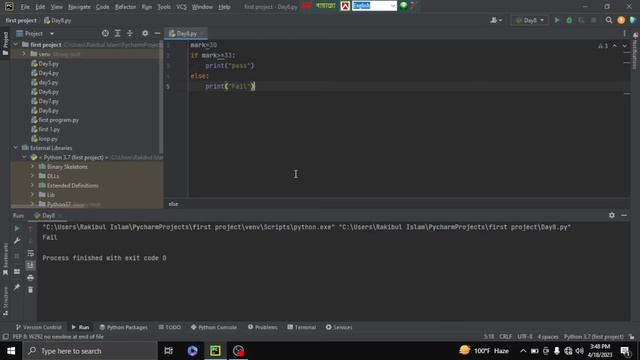The image size is (640, 360).
Task: Open Python Packages tool window
Action: point(123,327)
